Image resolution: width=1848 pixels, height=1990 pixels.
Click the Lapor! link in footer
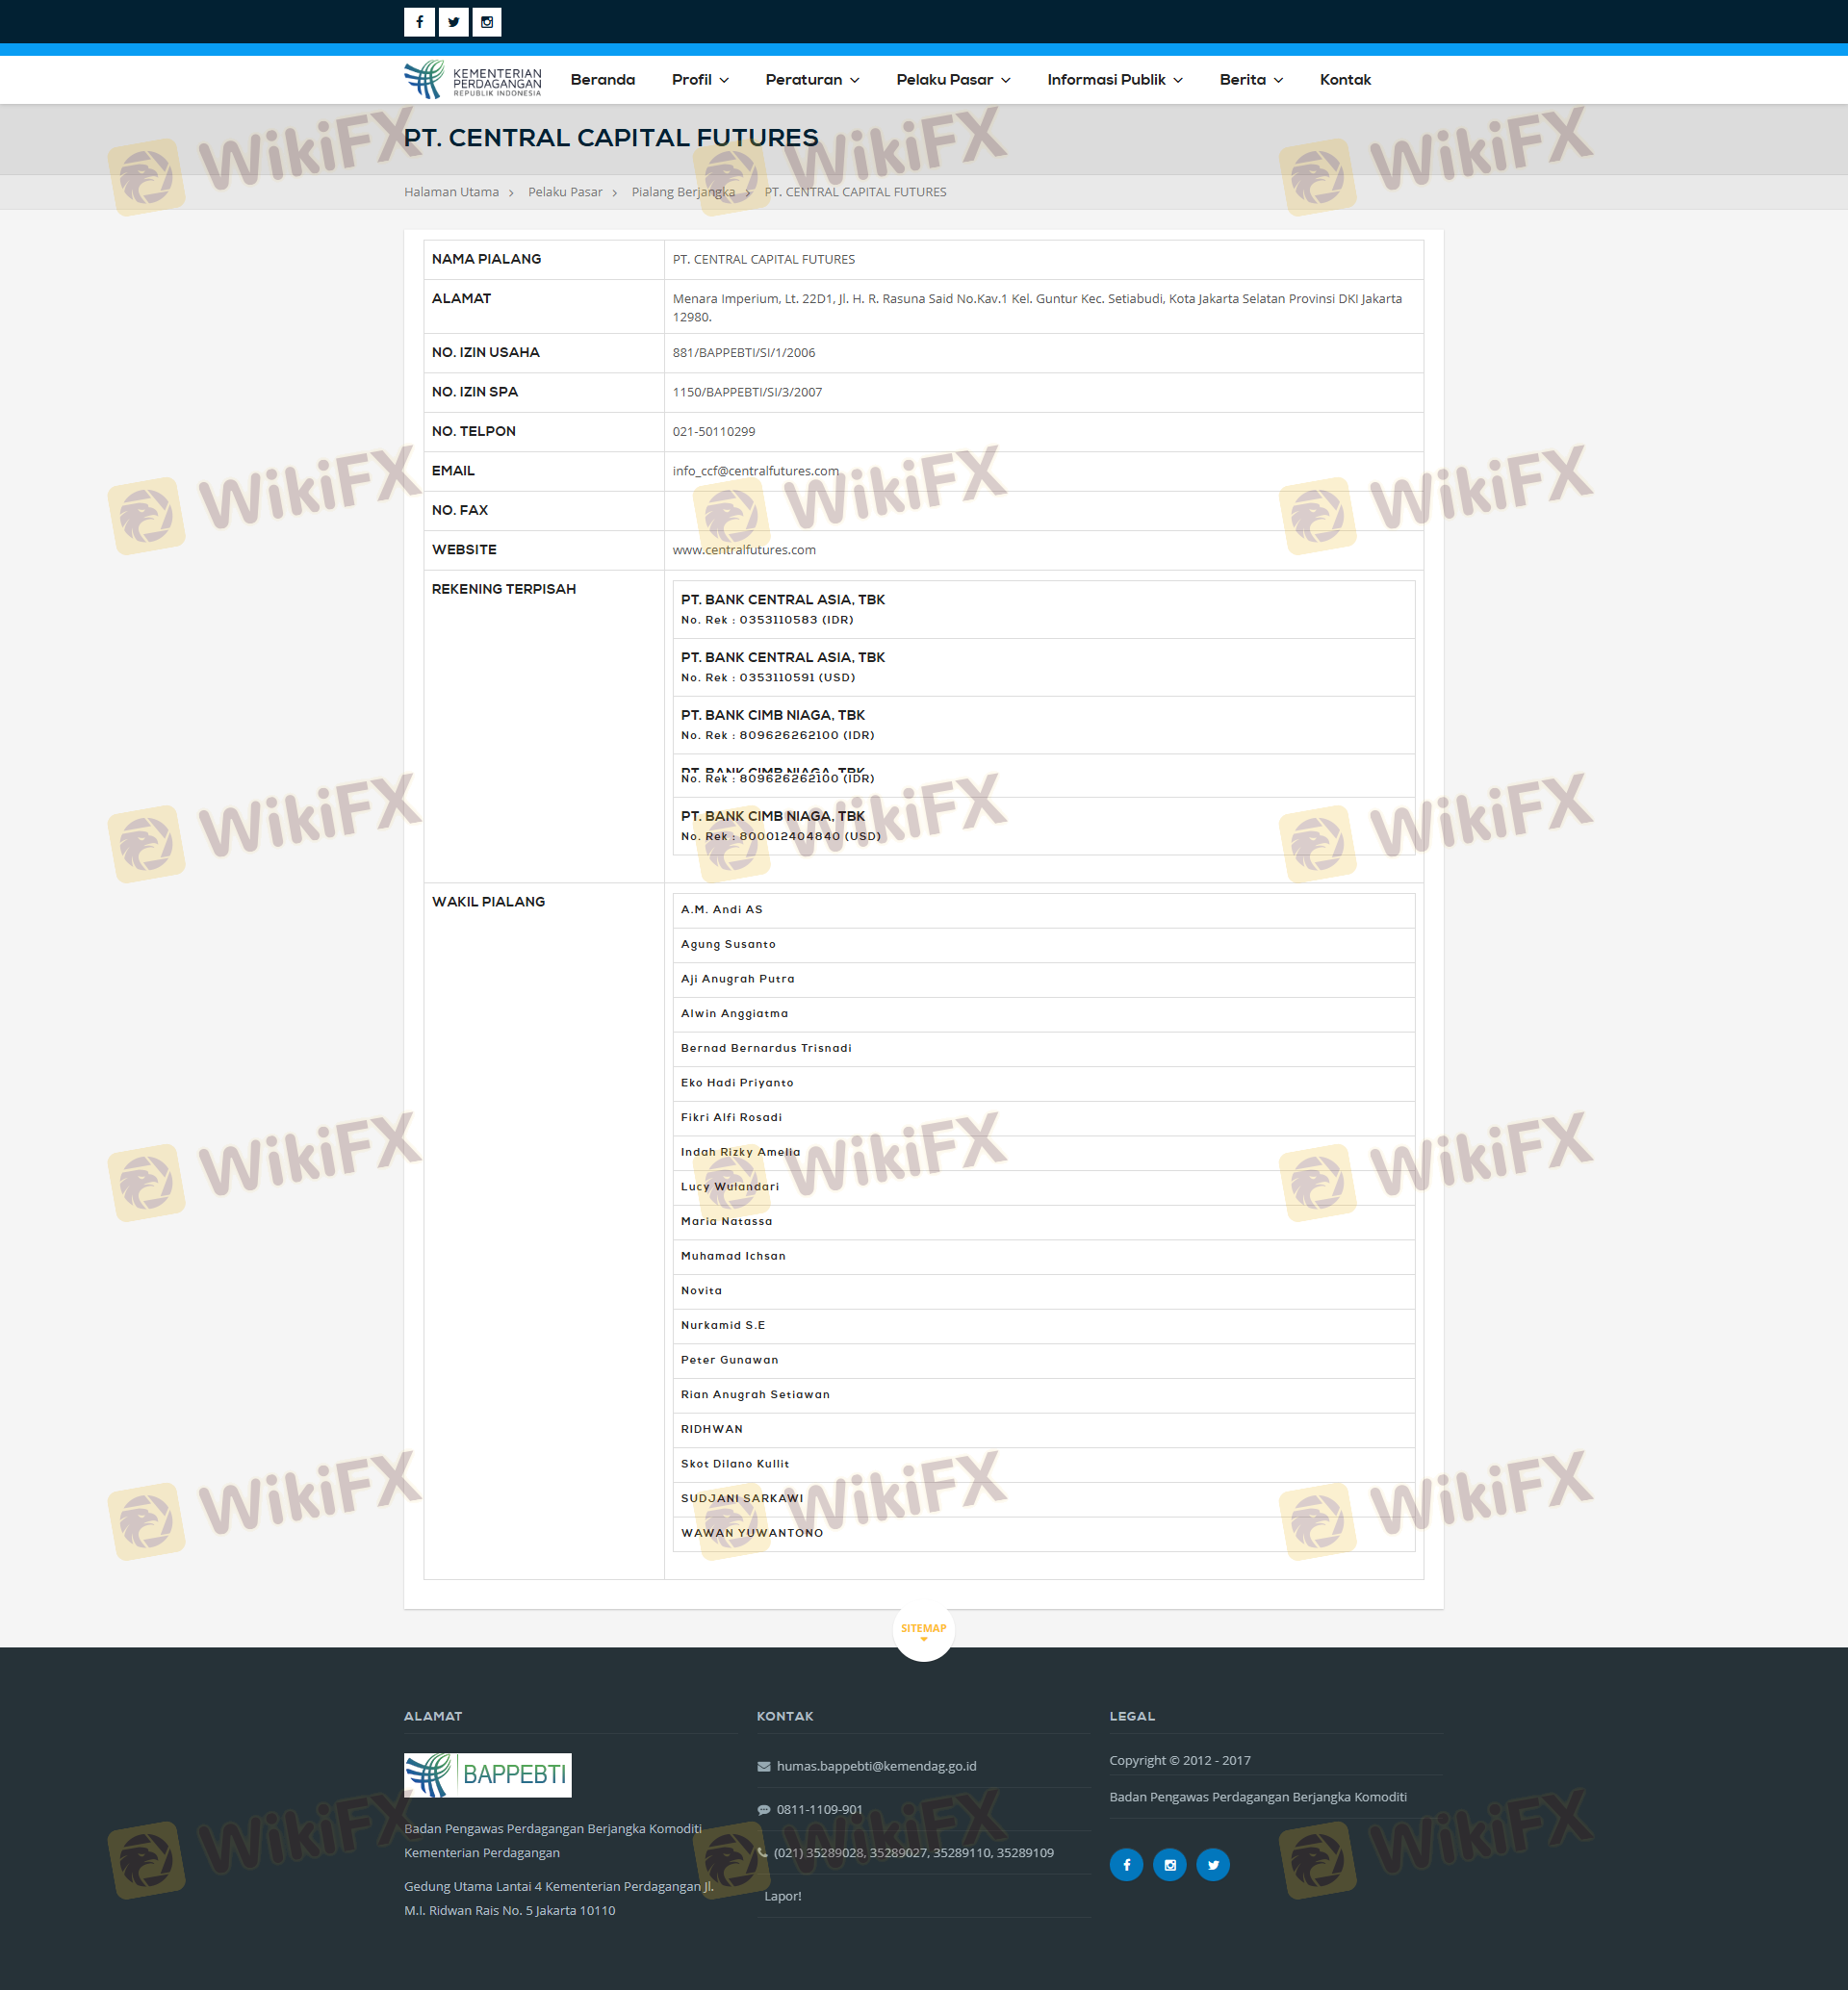coord(782,1896)
